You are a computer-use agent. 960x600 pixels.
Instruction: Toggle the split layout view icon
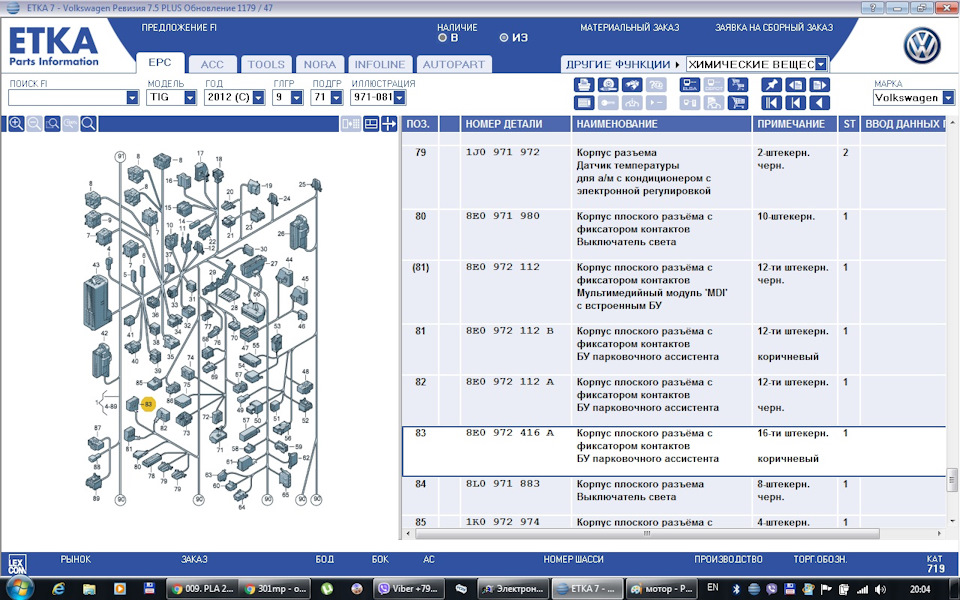pos(370,124)
